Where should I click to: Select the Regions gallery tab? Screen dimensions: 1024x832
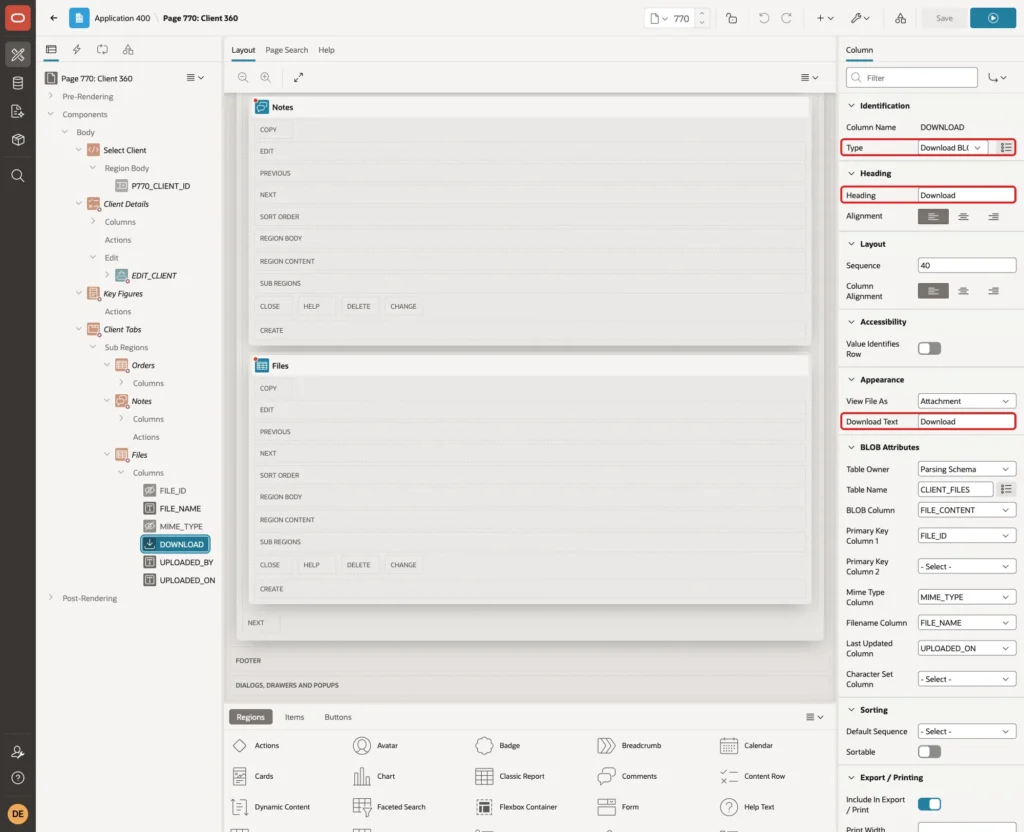[x=250, y=717]
